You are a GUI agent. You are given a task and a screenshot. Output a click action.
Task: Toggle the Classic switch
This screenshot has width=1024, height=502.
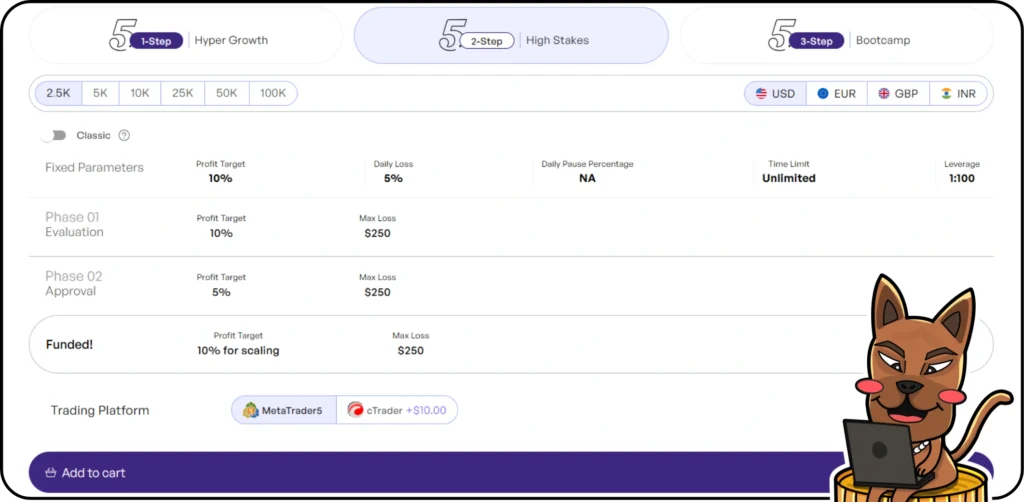tap(54, 135)
